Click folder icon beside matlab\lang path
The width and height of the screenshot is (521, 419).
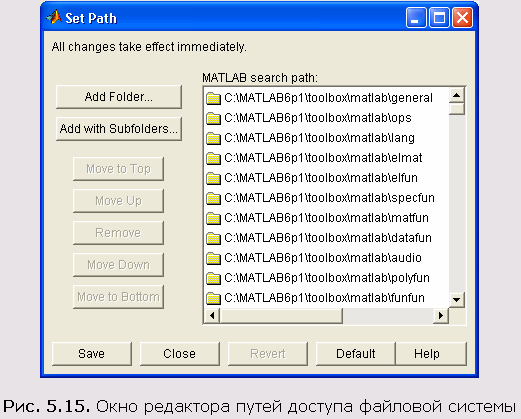pos(213,138)
